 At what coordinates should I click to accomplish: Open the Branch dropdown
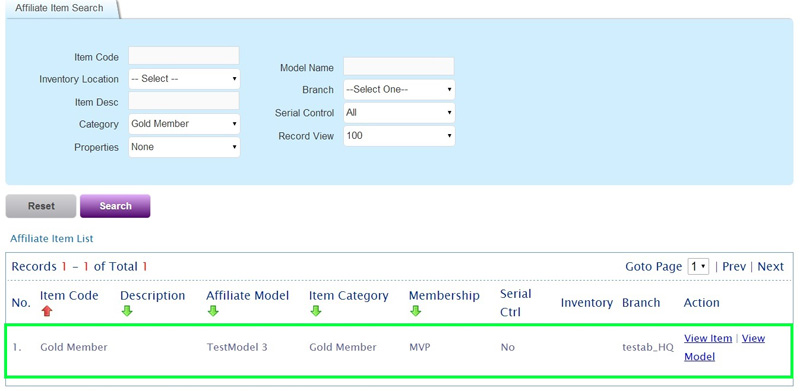(399, 90)
